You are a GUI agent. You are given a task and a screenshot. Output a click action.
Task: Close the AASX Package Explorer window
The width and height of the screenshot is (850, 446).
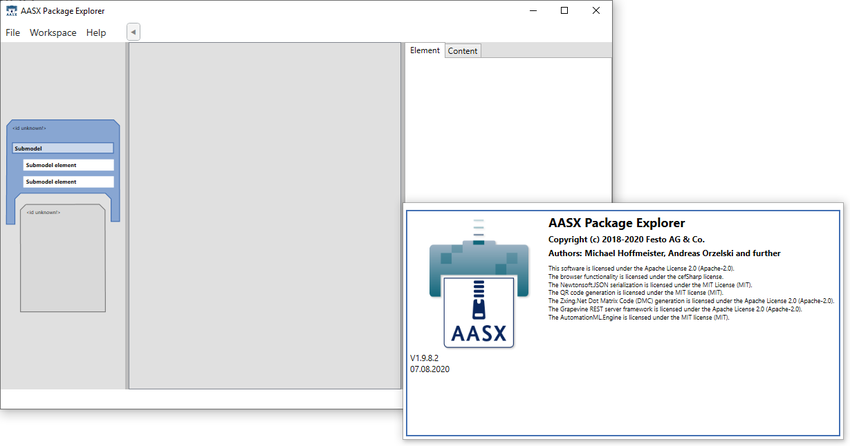596,10
